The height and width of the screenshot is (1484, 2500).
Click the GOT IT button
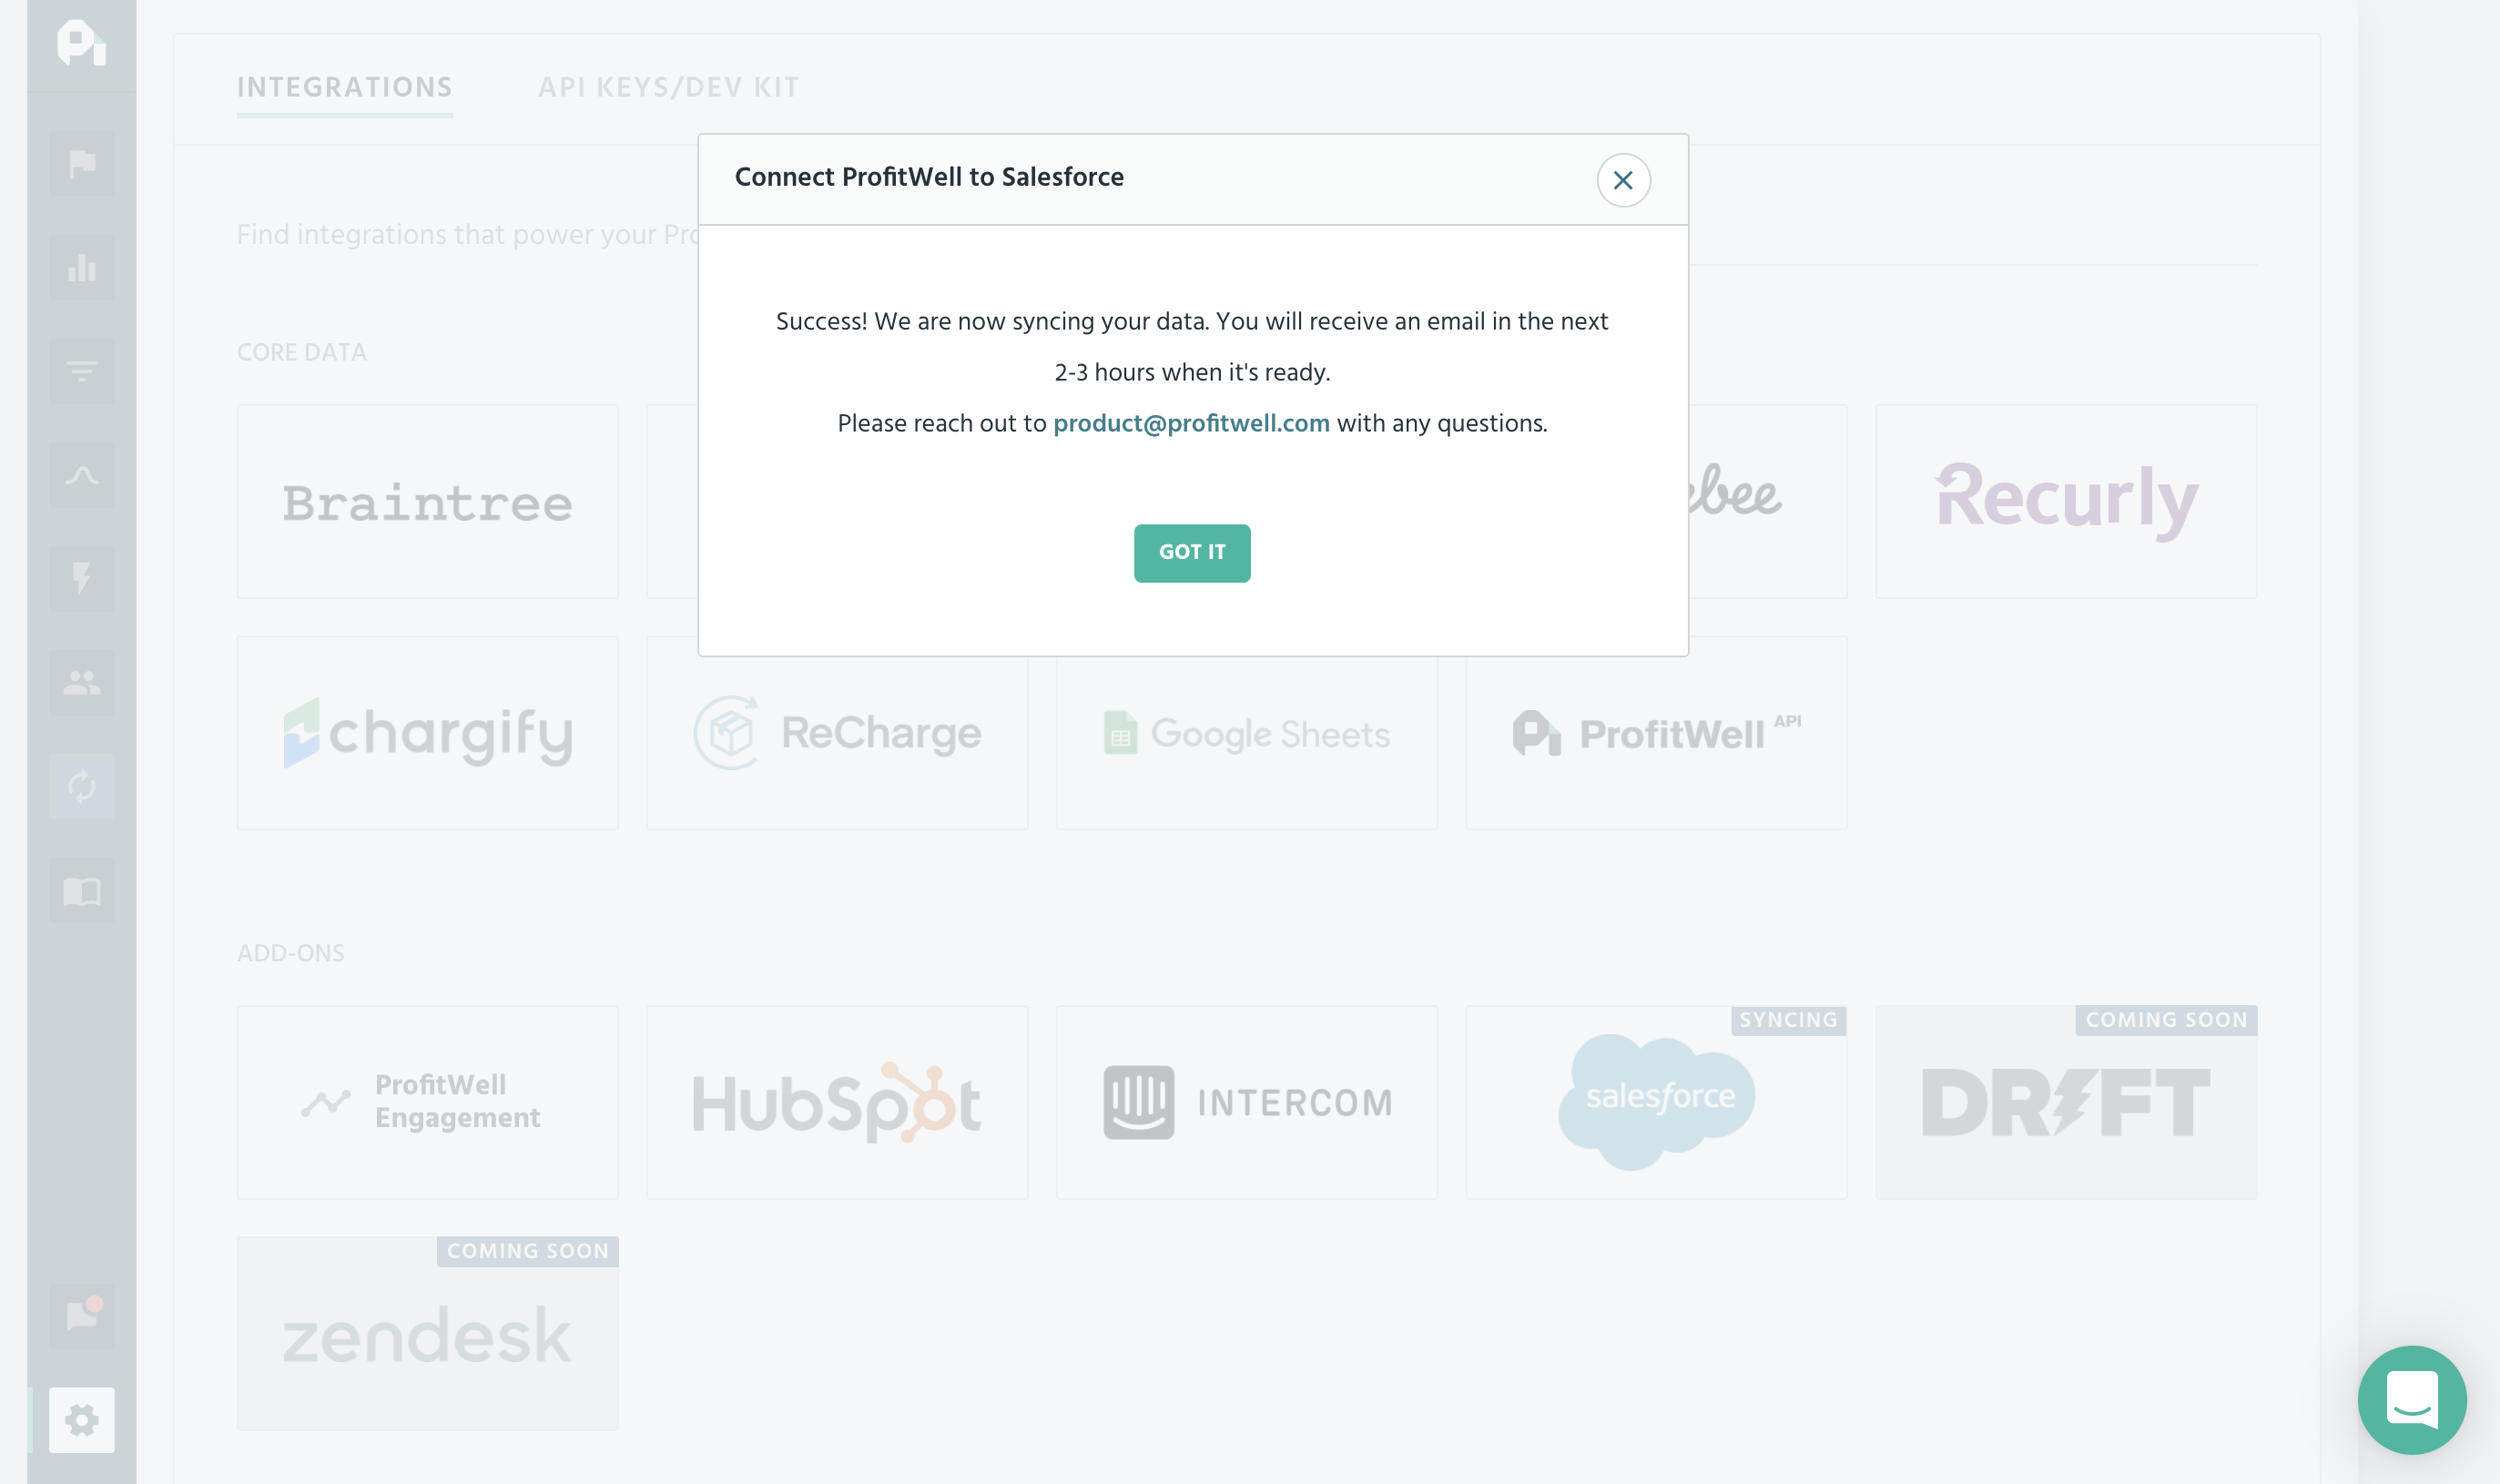coord(1192,553)
